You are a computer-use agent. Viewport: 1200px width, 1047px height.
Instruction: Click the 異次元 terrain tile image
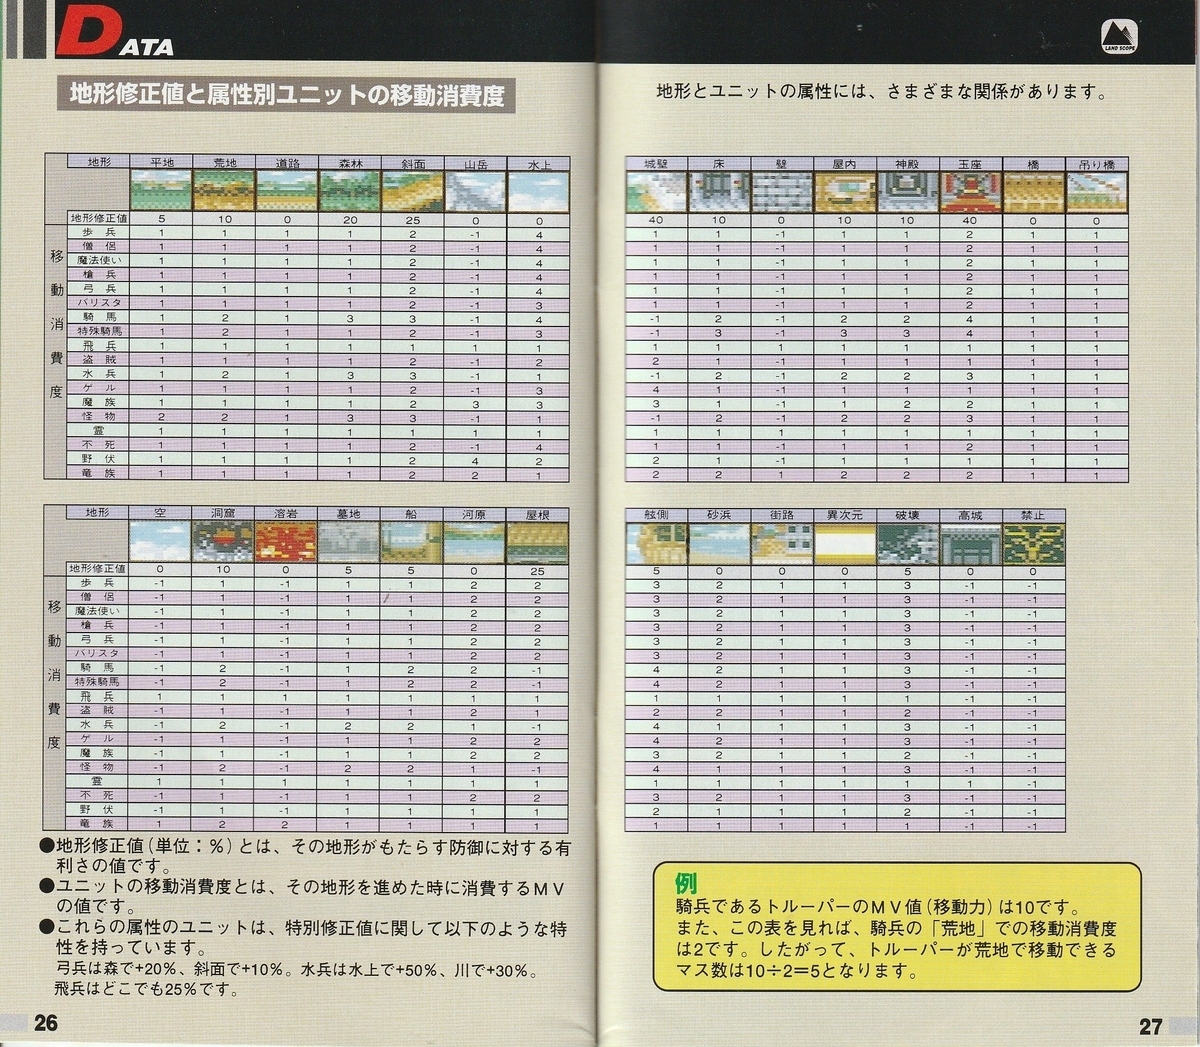coord(844,543)
